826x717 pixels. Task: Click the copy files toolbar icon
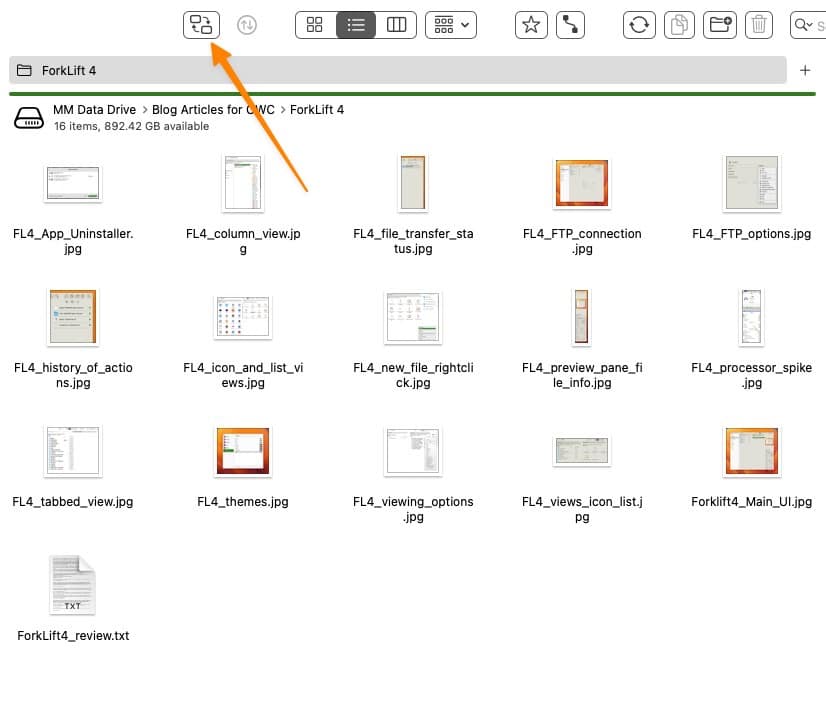pyautogui.click(x=679, y=25)
